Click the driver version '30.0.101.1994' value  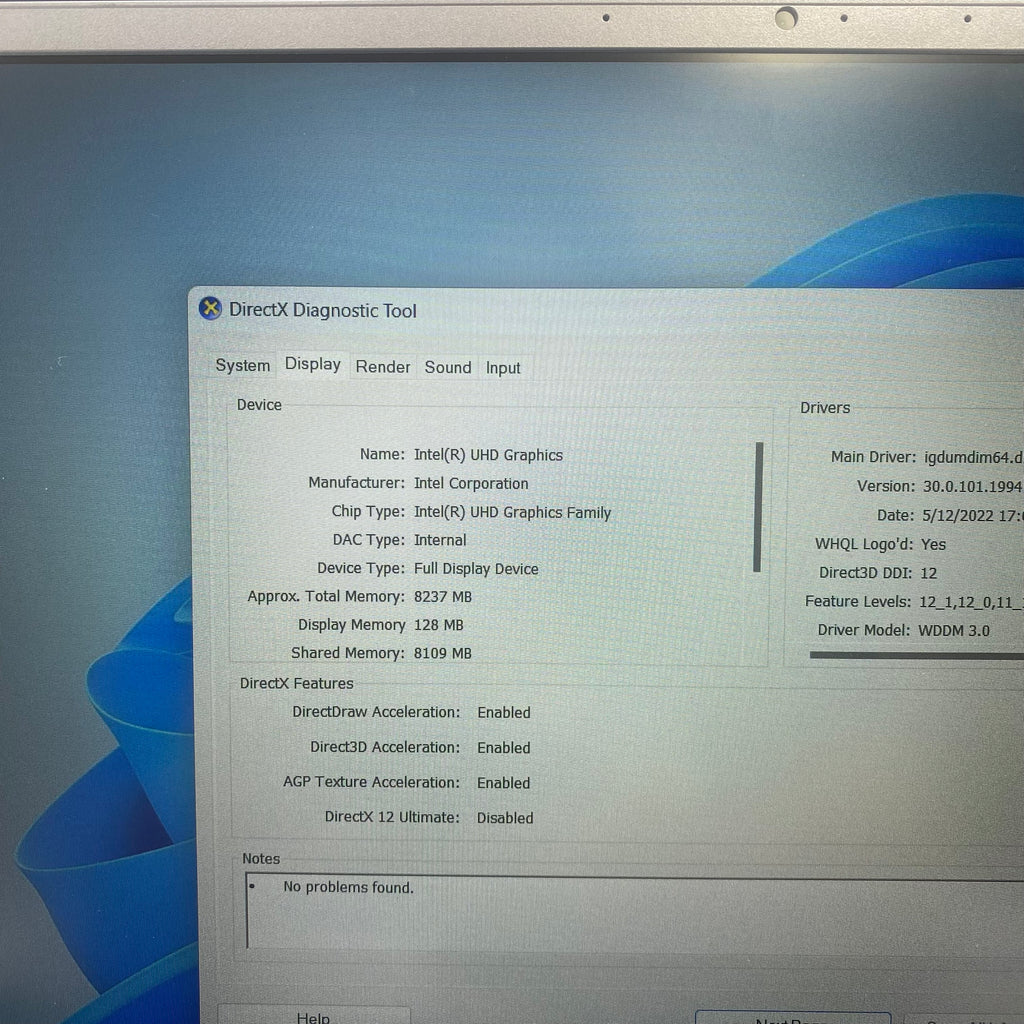[x=972, y=487]
